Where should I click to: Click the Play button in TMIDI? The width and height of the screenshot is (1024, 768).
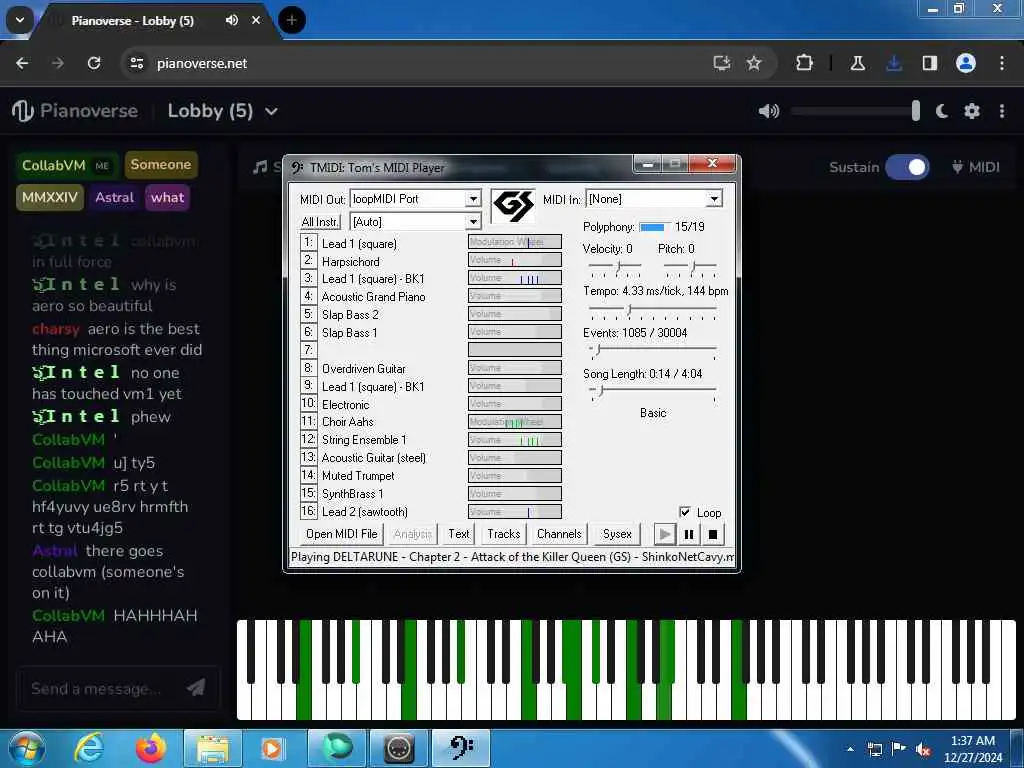[x=664, y=534]
